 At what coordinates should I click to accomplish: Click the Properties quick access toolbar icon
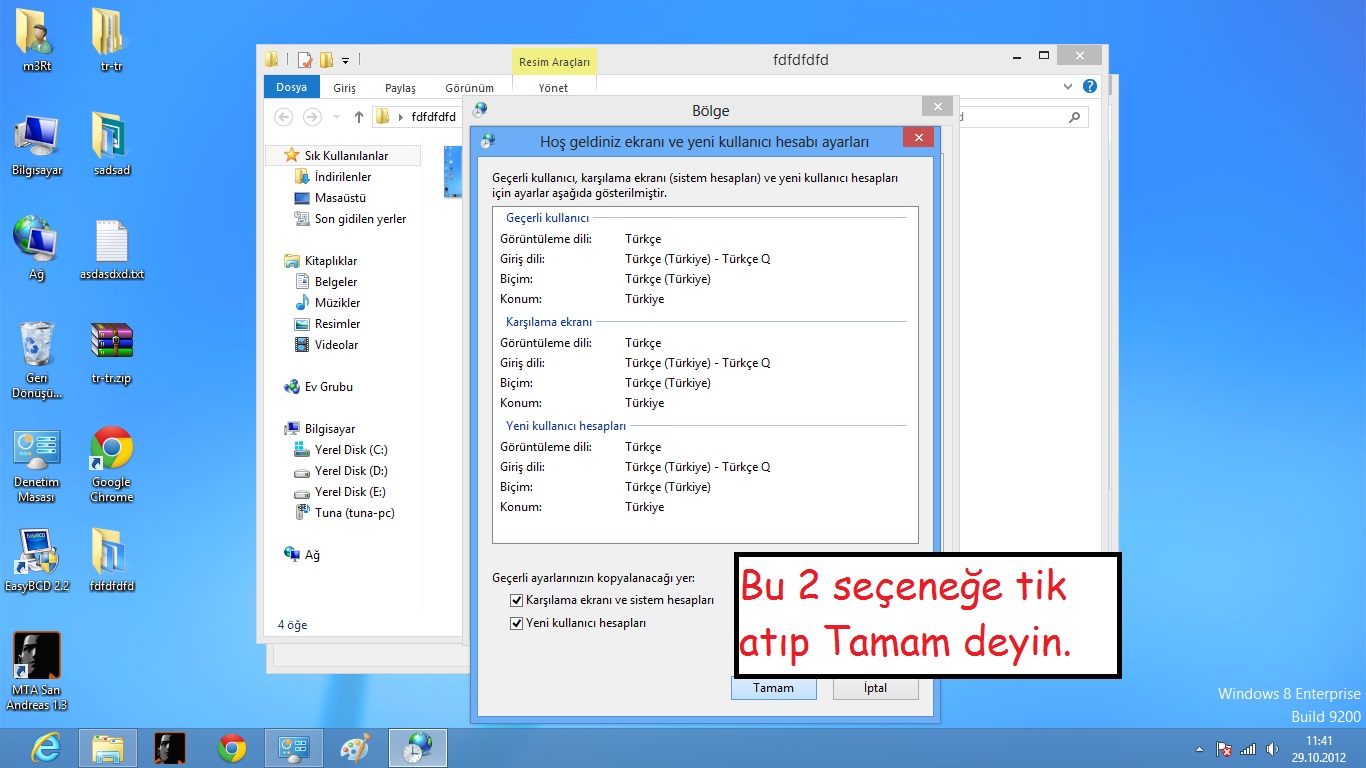[x=306, y=60]
